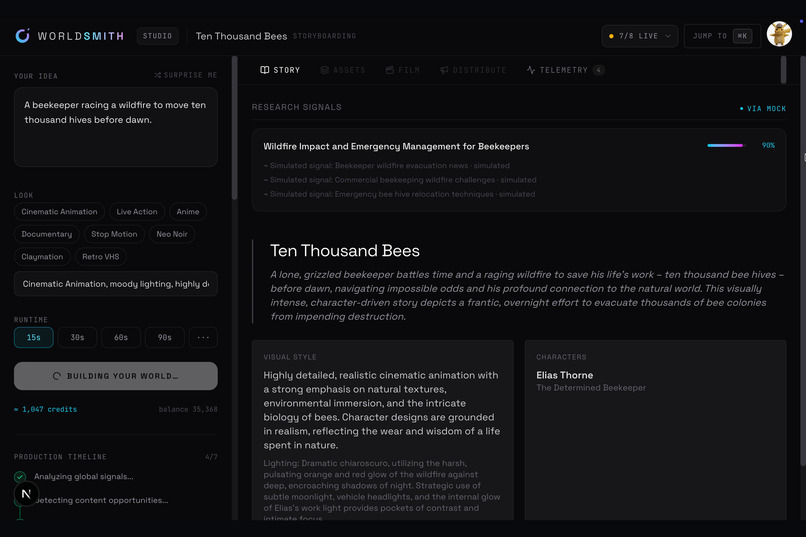806x537 pixels.
Task: Click the 90% confidence value
Action: coord(768,145)
